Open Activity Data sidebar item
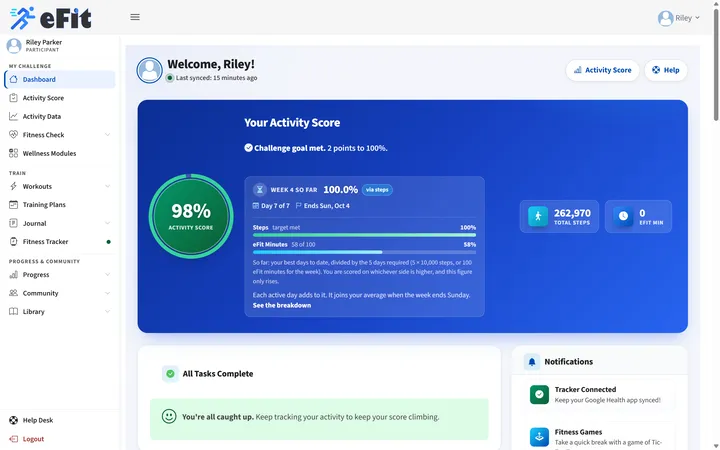This screenshot has height=450, width=720. [x=60, y=116]
